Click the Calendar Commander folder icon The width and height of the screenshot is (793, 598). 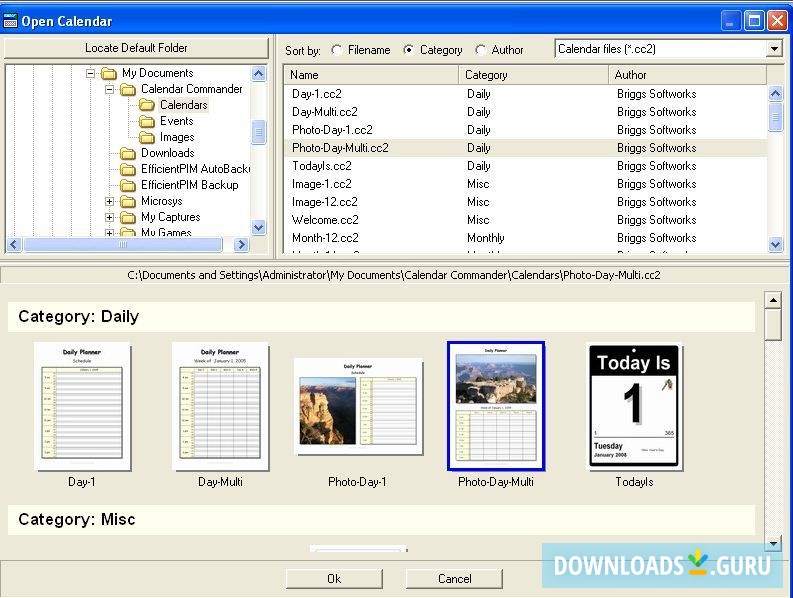pos(128,90)
